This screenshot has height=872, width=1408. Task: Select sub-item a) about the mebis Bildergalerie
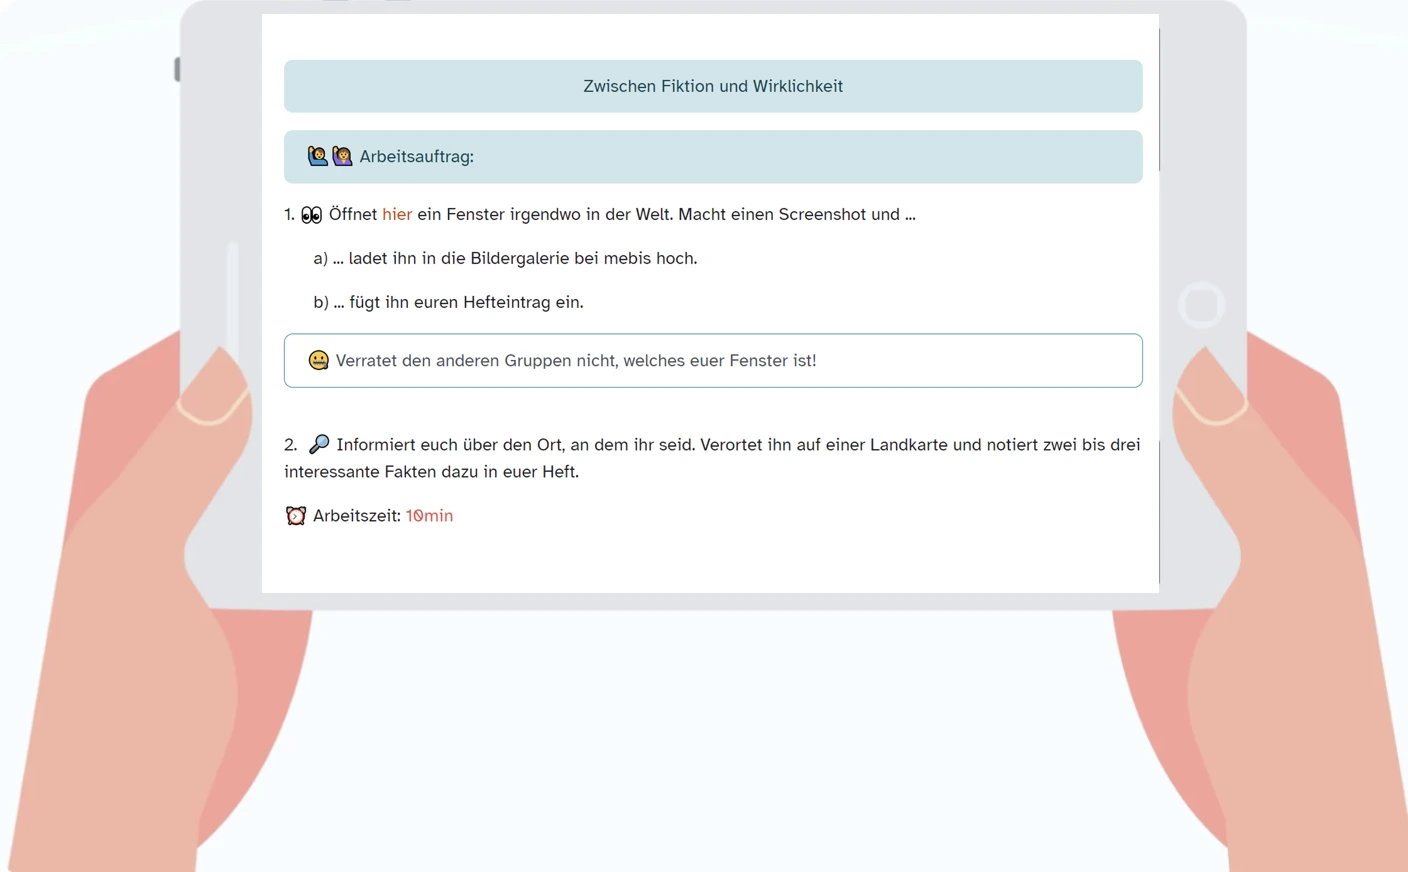click(x=505, y=258)
